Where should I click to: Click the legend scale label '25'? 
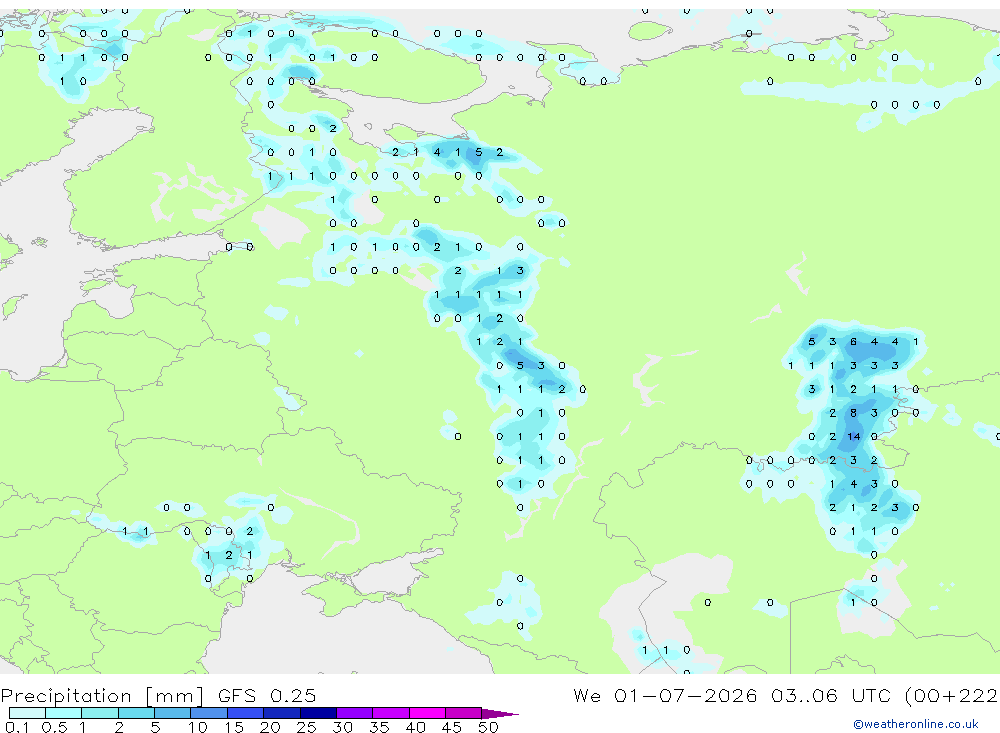click(x=307, y=727)
